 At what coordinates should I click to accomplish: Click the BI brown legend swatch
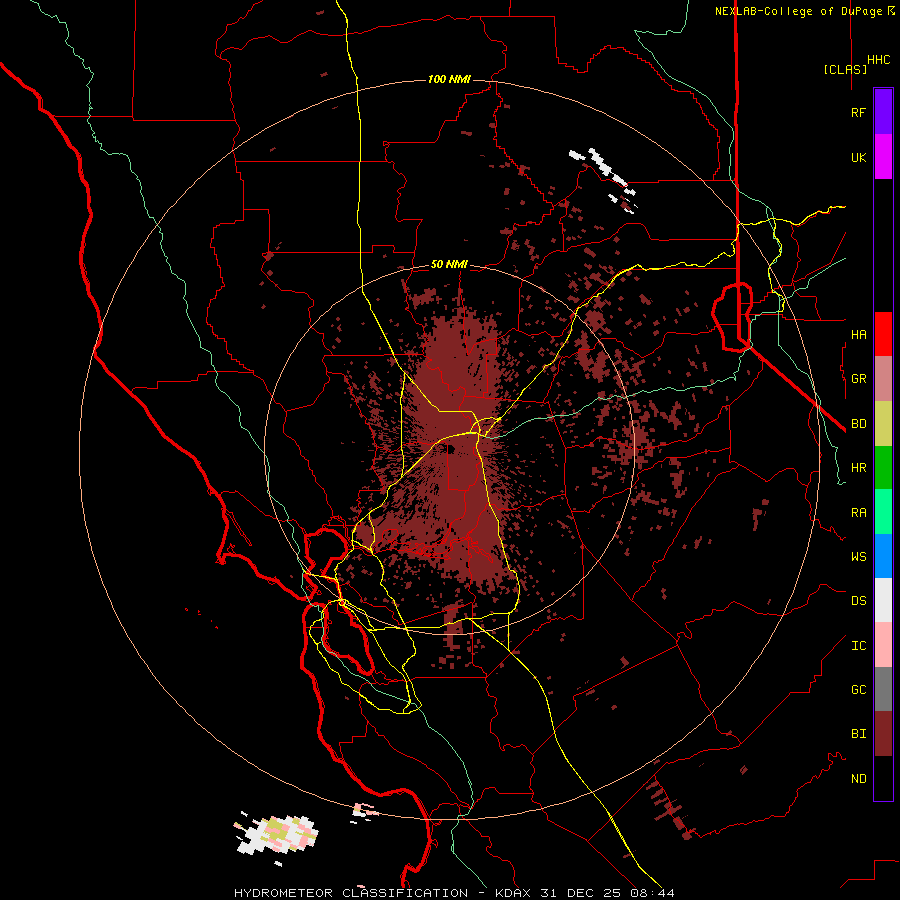tap(883, 734)
